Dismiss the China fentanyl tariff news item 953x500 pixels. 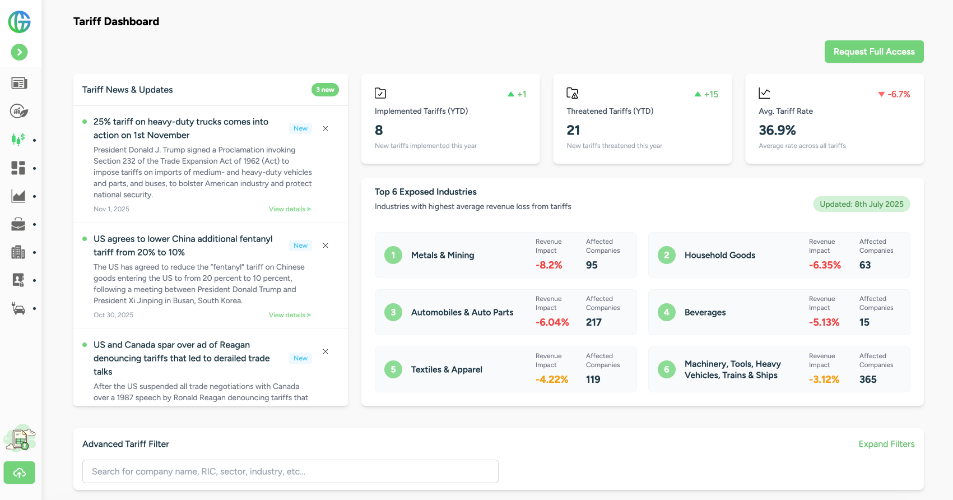tap(326, 246)
